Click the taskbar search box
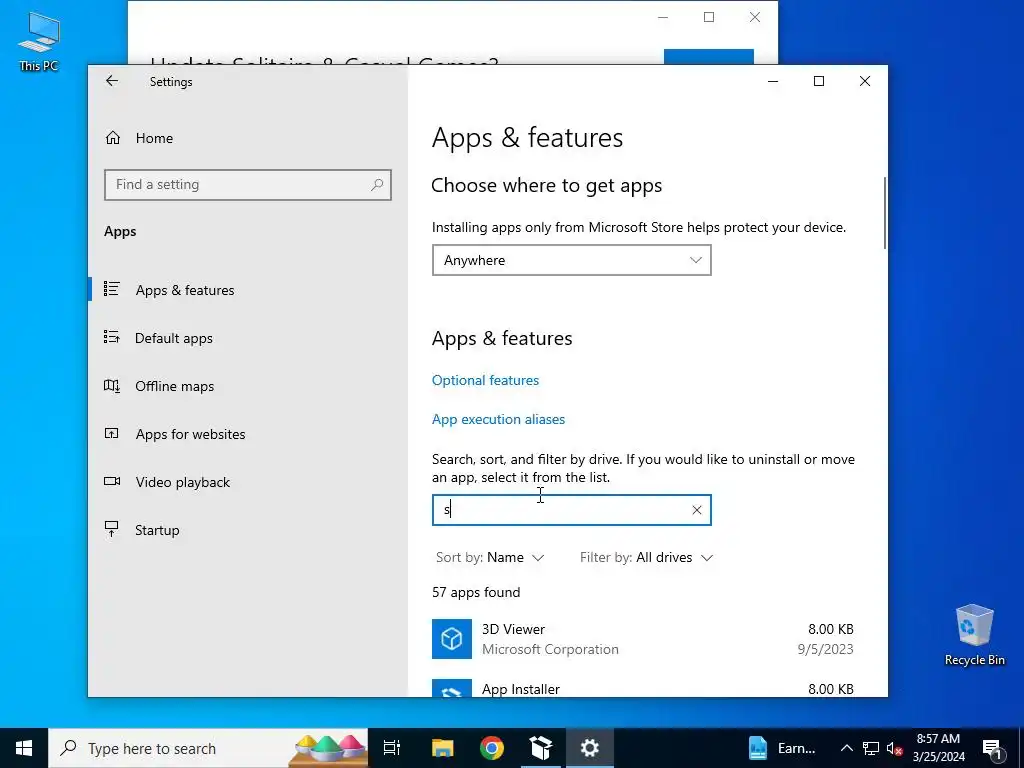Screen dimensions: 1024x768 pos(208,748)
